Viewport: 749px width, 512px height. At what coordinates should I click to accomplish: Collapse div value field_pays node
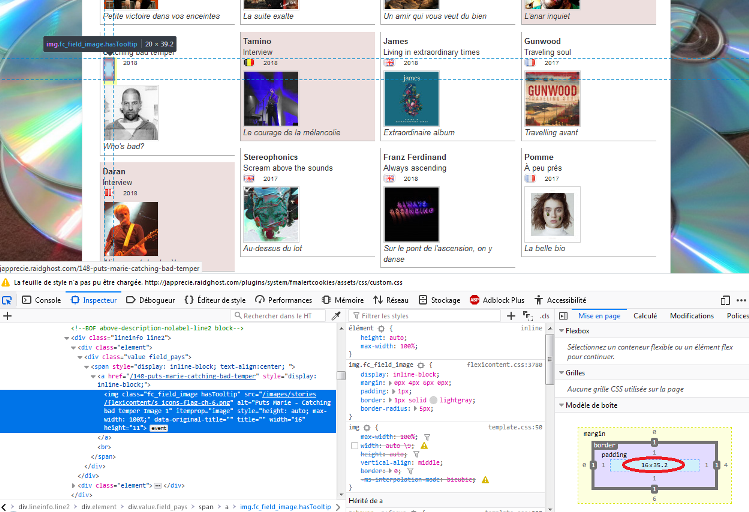80,357
